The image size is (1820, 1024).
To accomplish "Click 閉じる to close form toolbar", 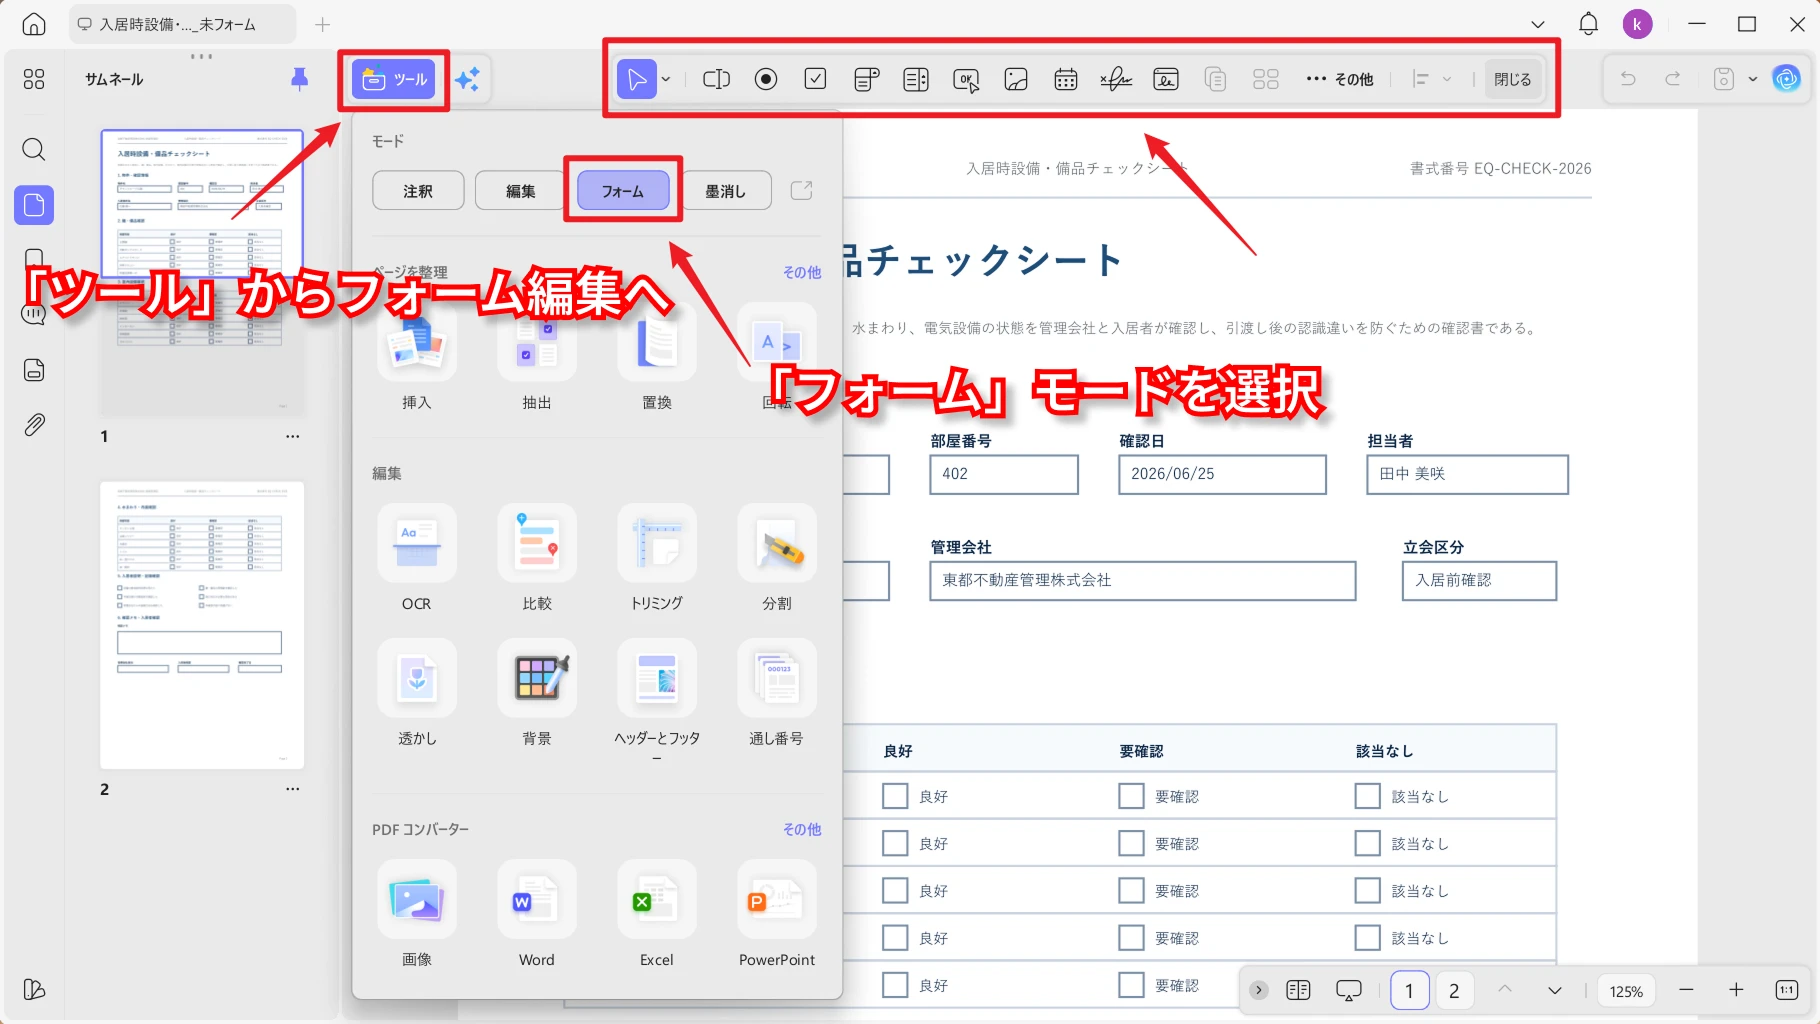I will click(1512, 79).
